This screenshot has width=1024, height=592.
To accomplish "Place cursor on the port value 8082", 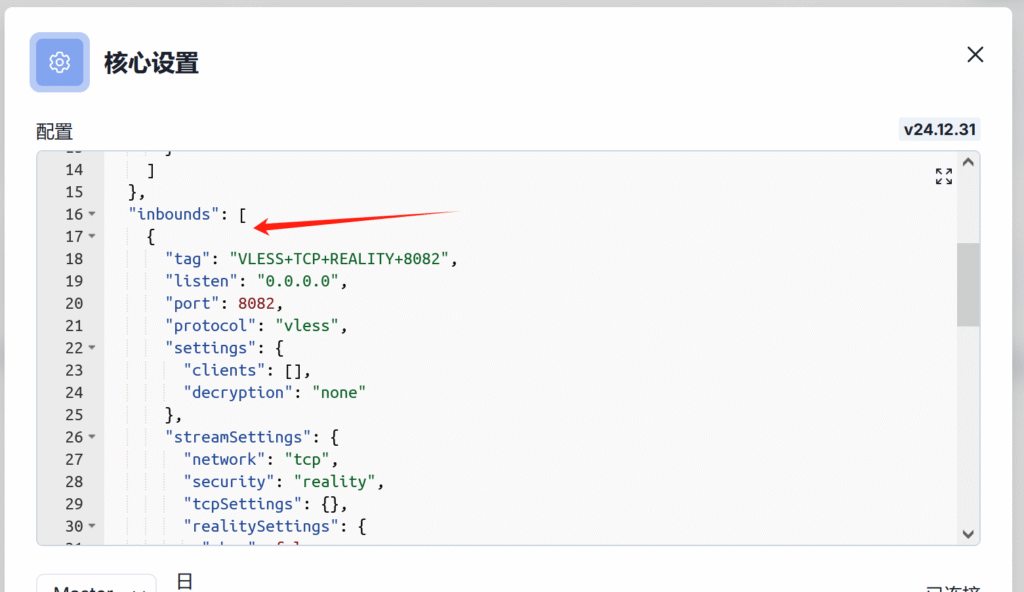I will click(x=260, y=303).
